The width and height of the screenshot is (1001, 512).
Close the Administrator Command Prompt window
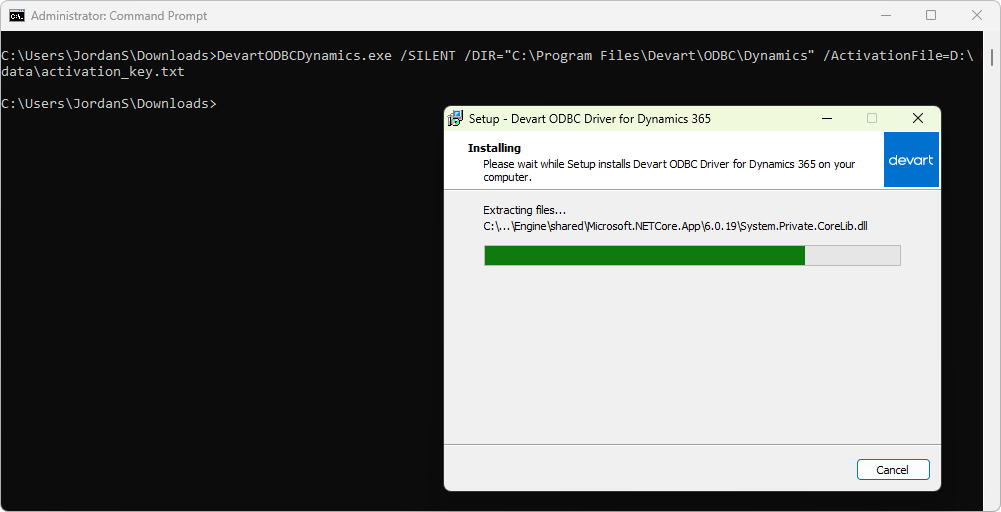coord(977,15)
